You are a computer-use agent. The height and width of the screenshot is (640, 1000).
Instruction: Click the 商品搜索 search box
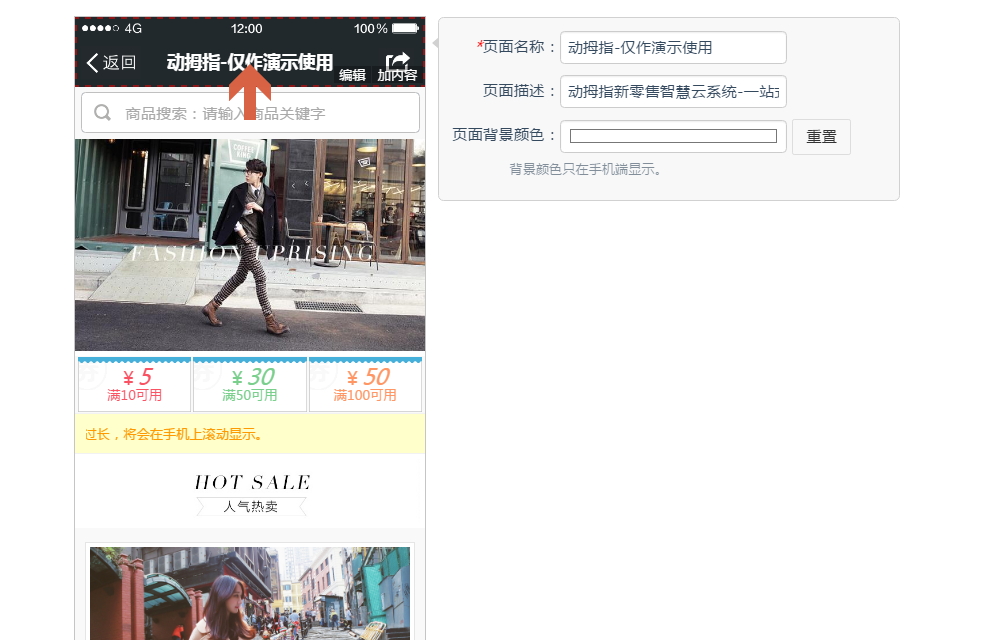tap(250, 113)
